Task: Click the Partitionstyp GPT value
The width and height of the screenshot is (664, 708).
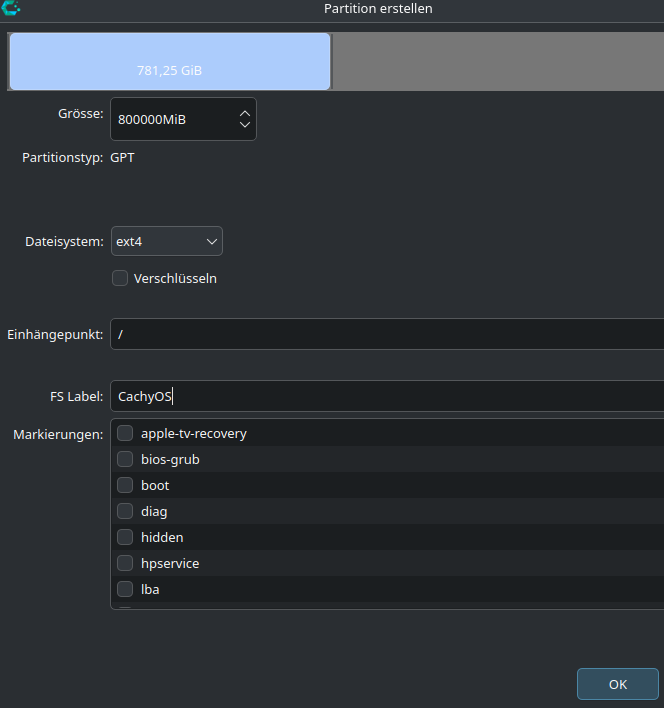Action: coord(122,158)
